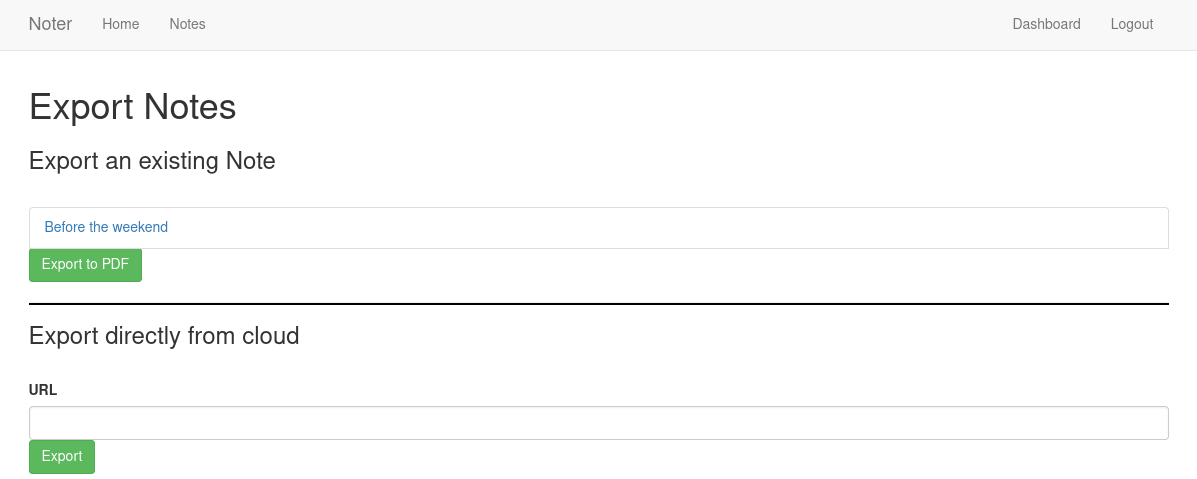1197x479 pixels.
Task: Click the 'Export Notes' page heading
Action: click(x=133, y=107)
